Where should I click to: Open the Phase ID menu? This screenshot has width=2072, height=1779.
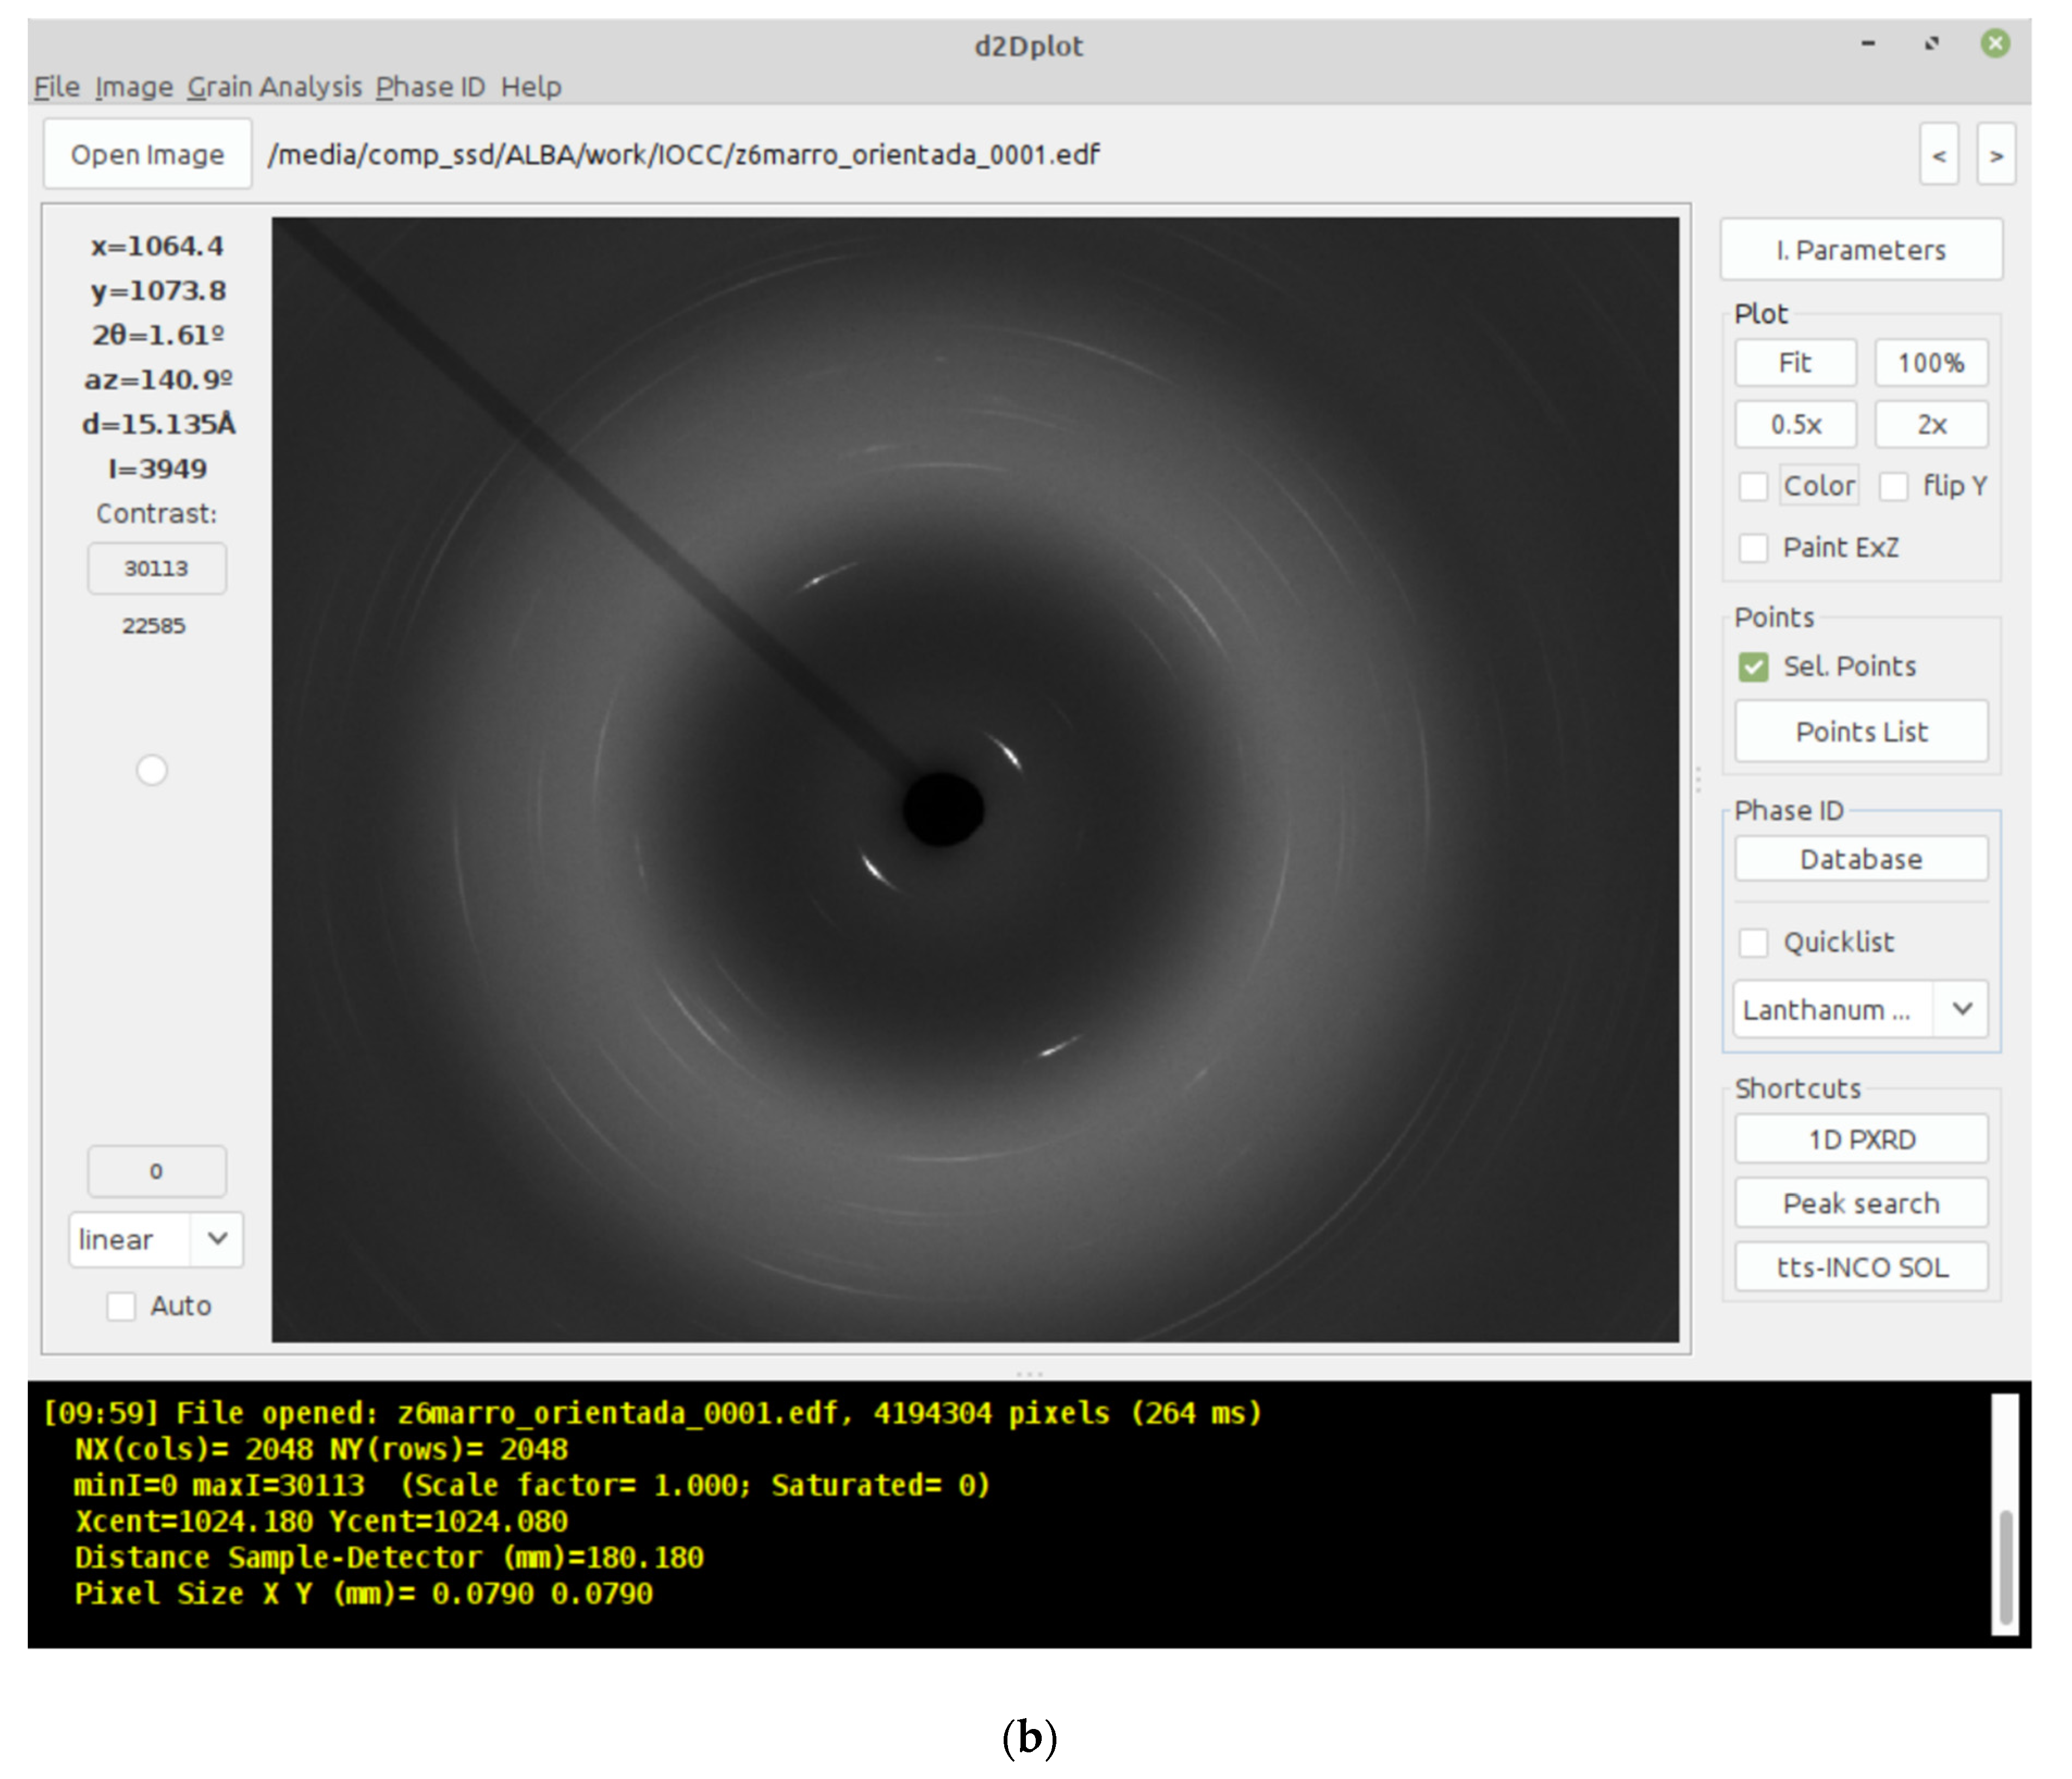pyautogui.click(x=430, y=87)
